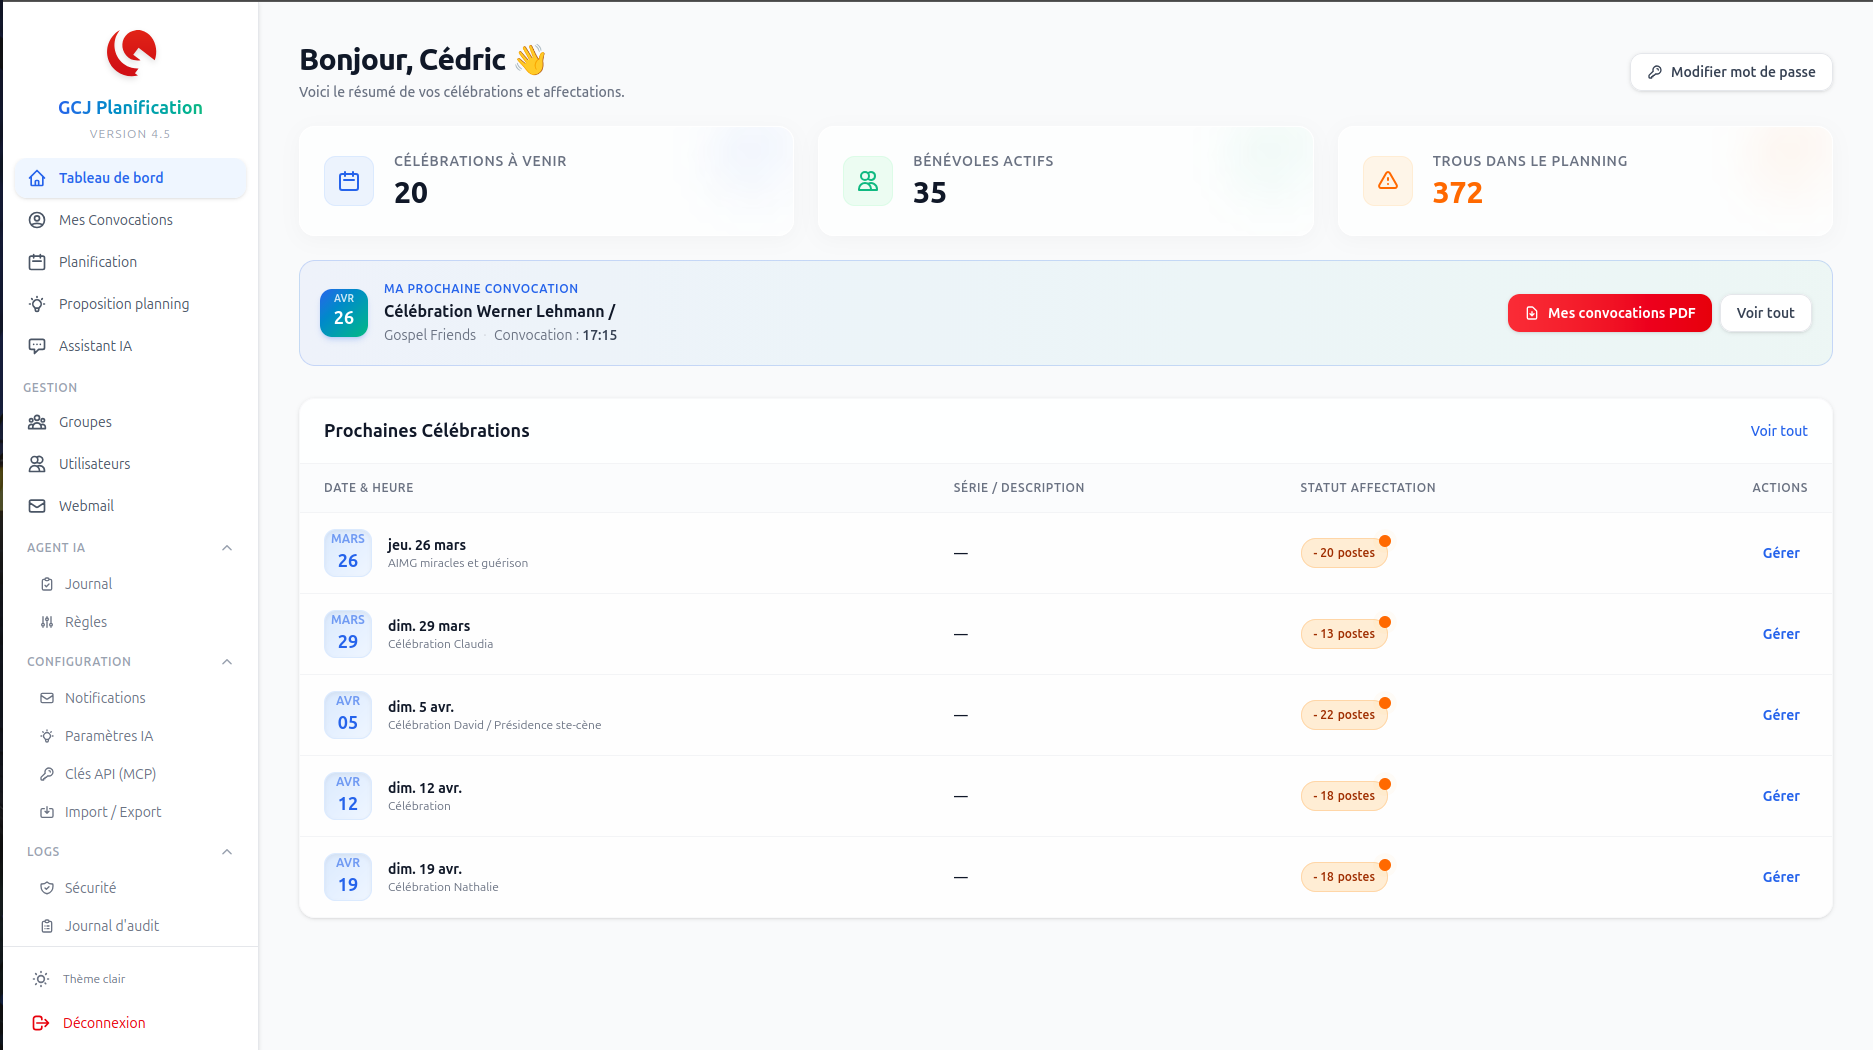The image size is (1873, 1050).
Task: Open Mes Convocations in sidebar
Action: pyautogui.click(x=115, y=220)
